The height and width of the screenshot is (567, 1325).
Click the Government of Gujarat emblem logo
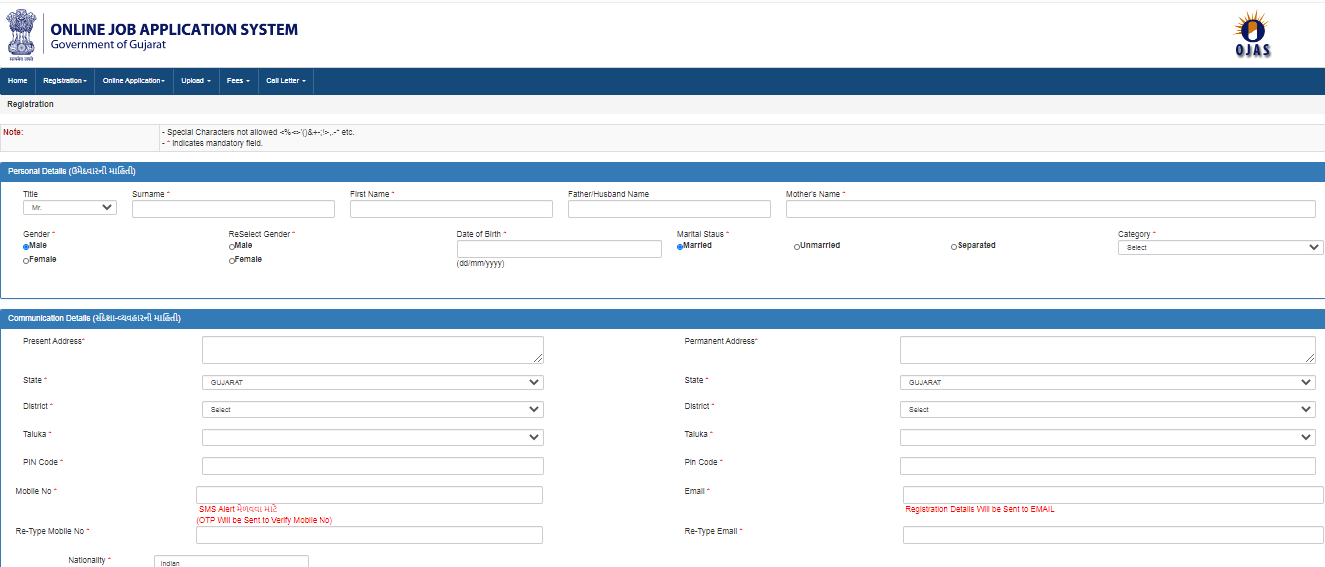22,34
